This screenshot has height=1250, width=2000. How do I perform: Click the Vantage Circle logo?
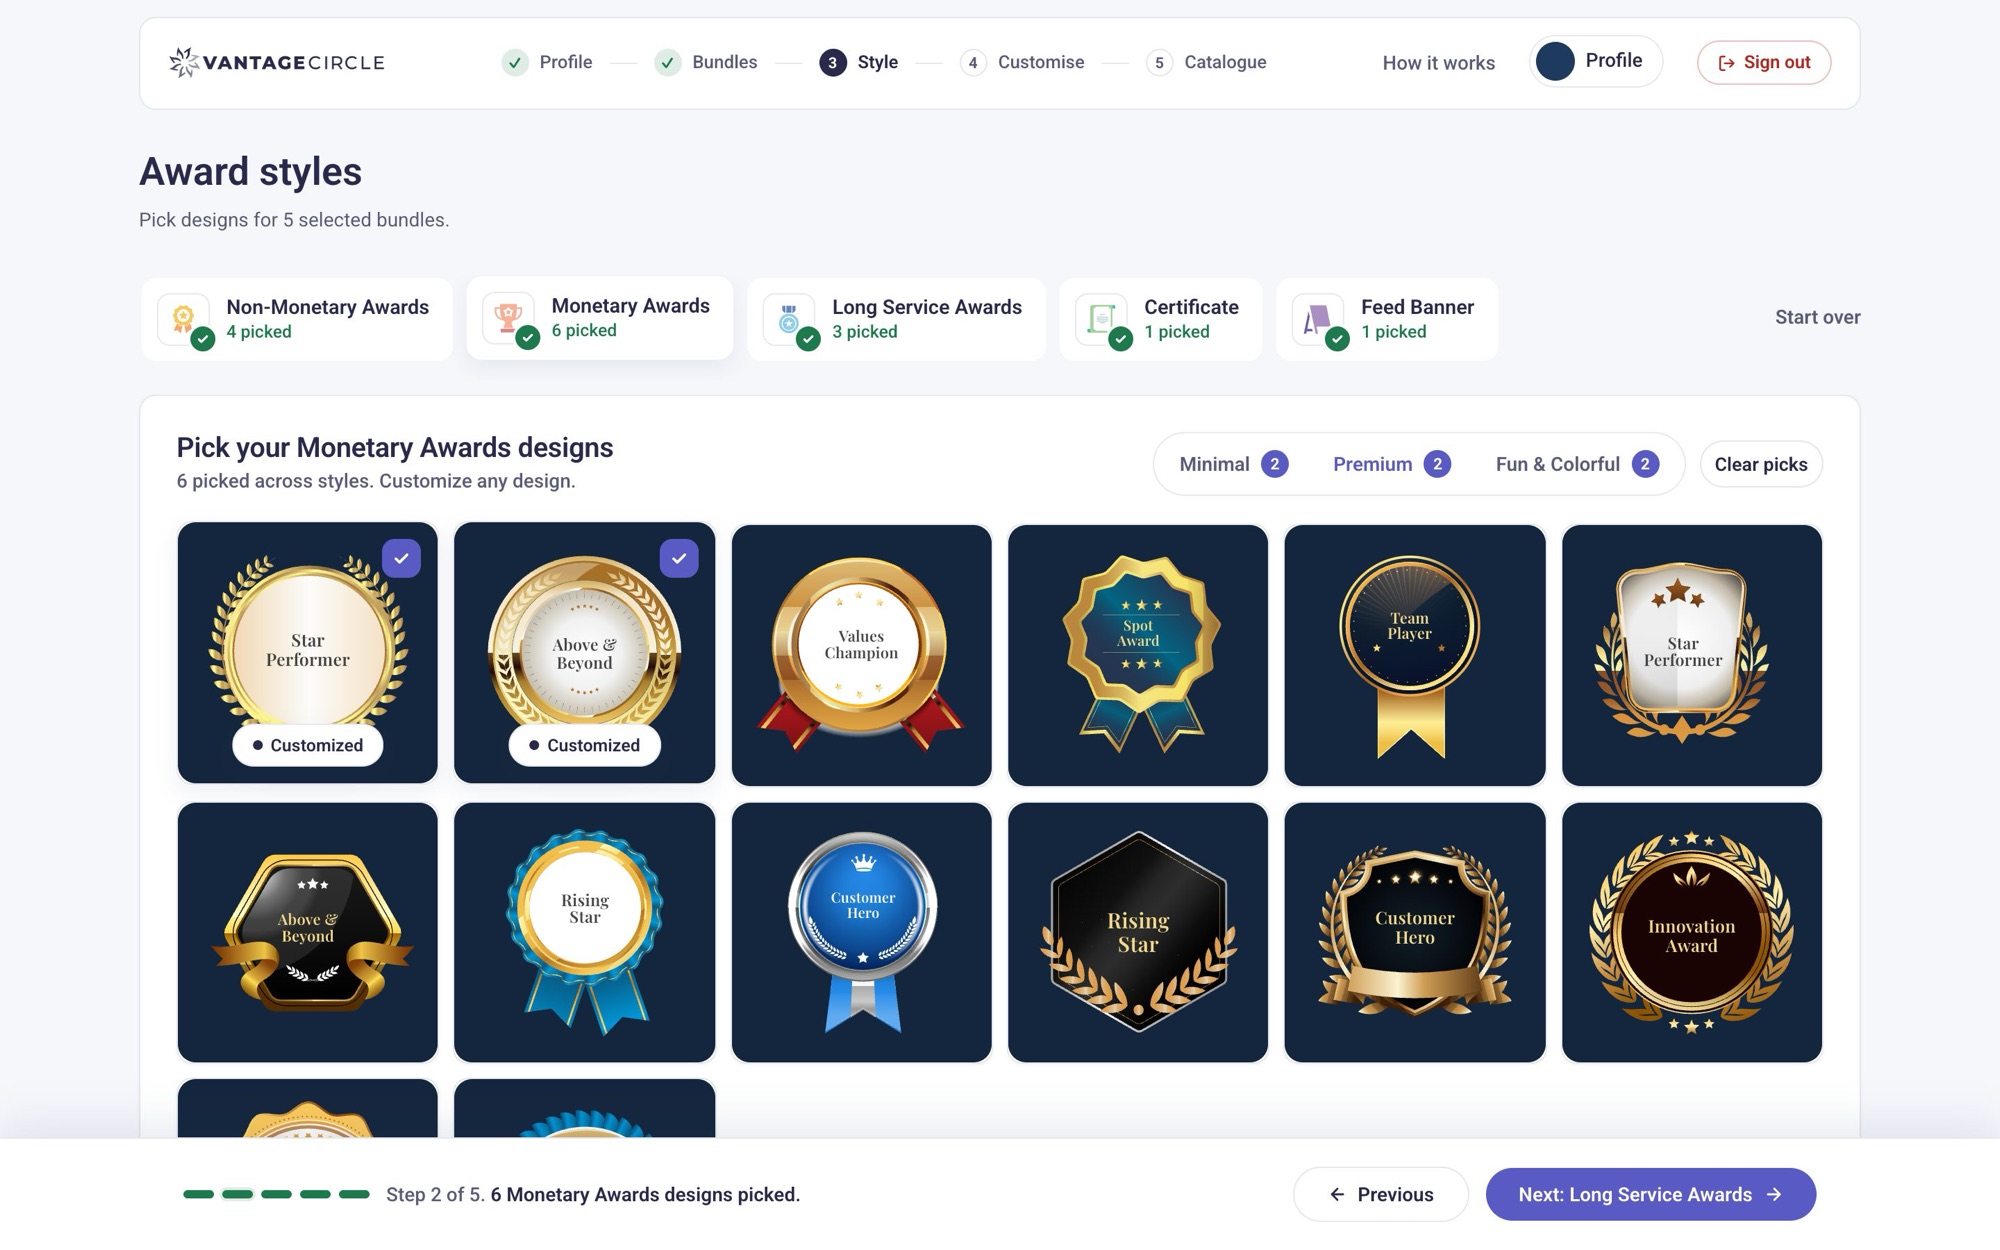click(x=276, y=62)
